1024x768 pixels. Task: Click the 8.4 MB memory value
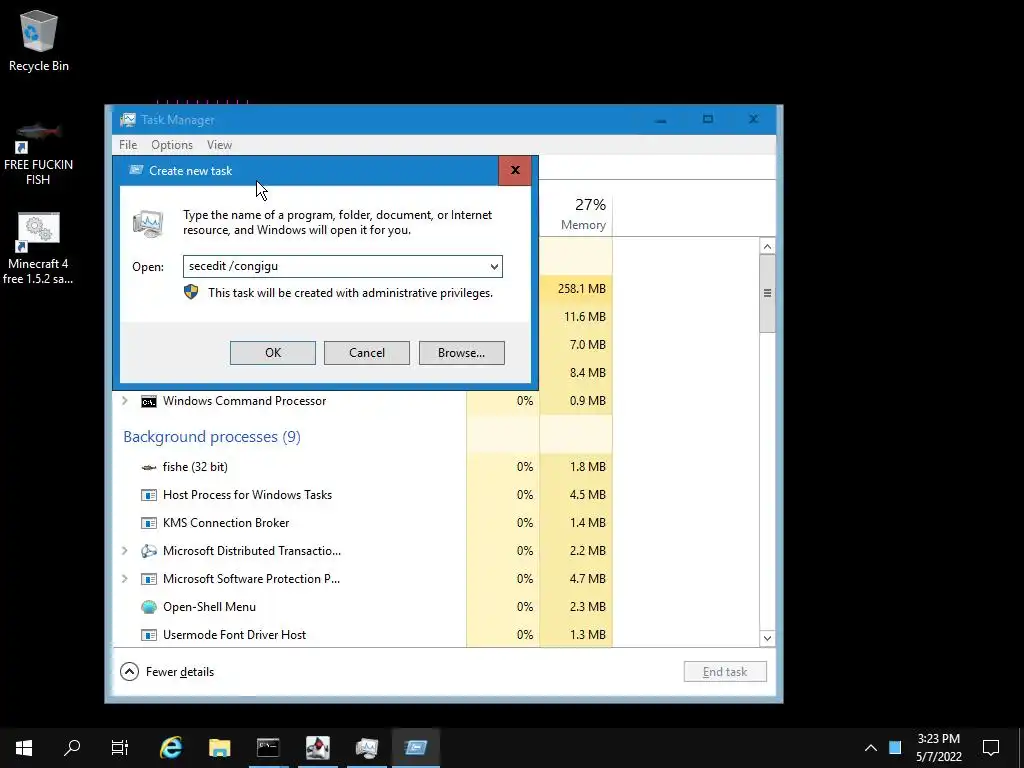(588, 373)
